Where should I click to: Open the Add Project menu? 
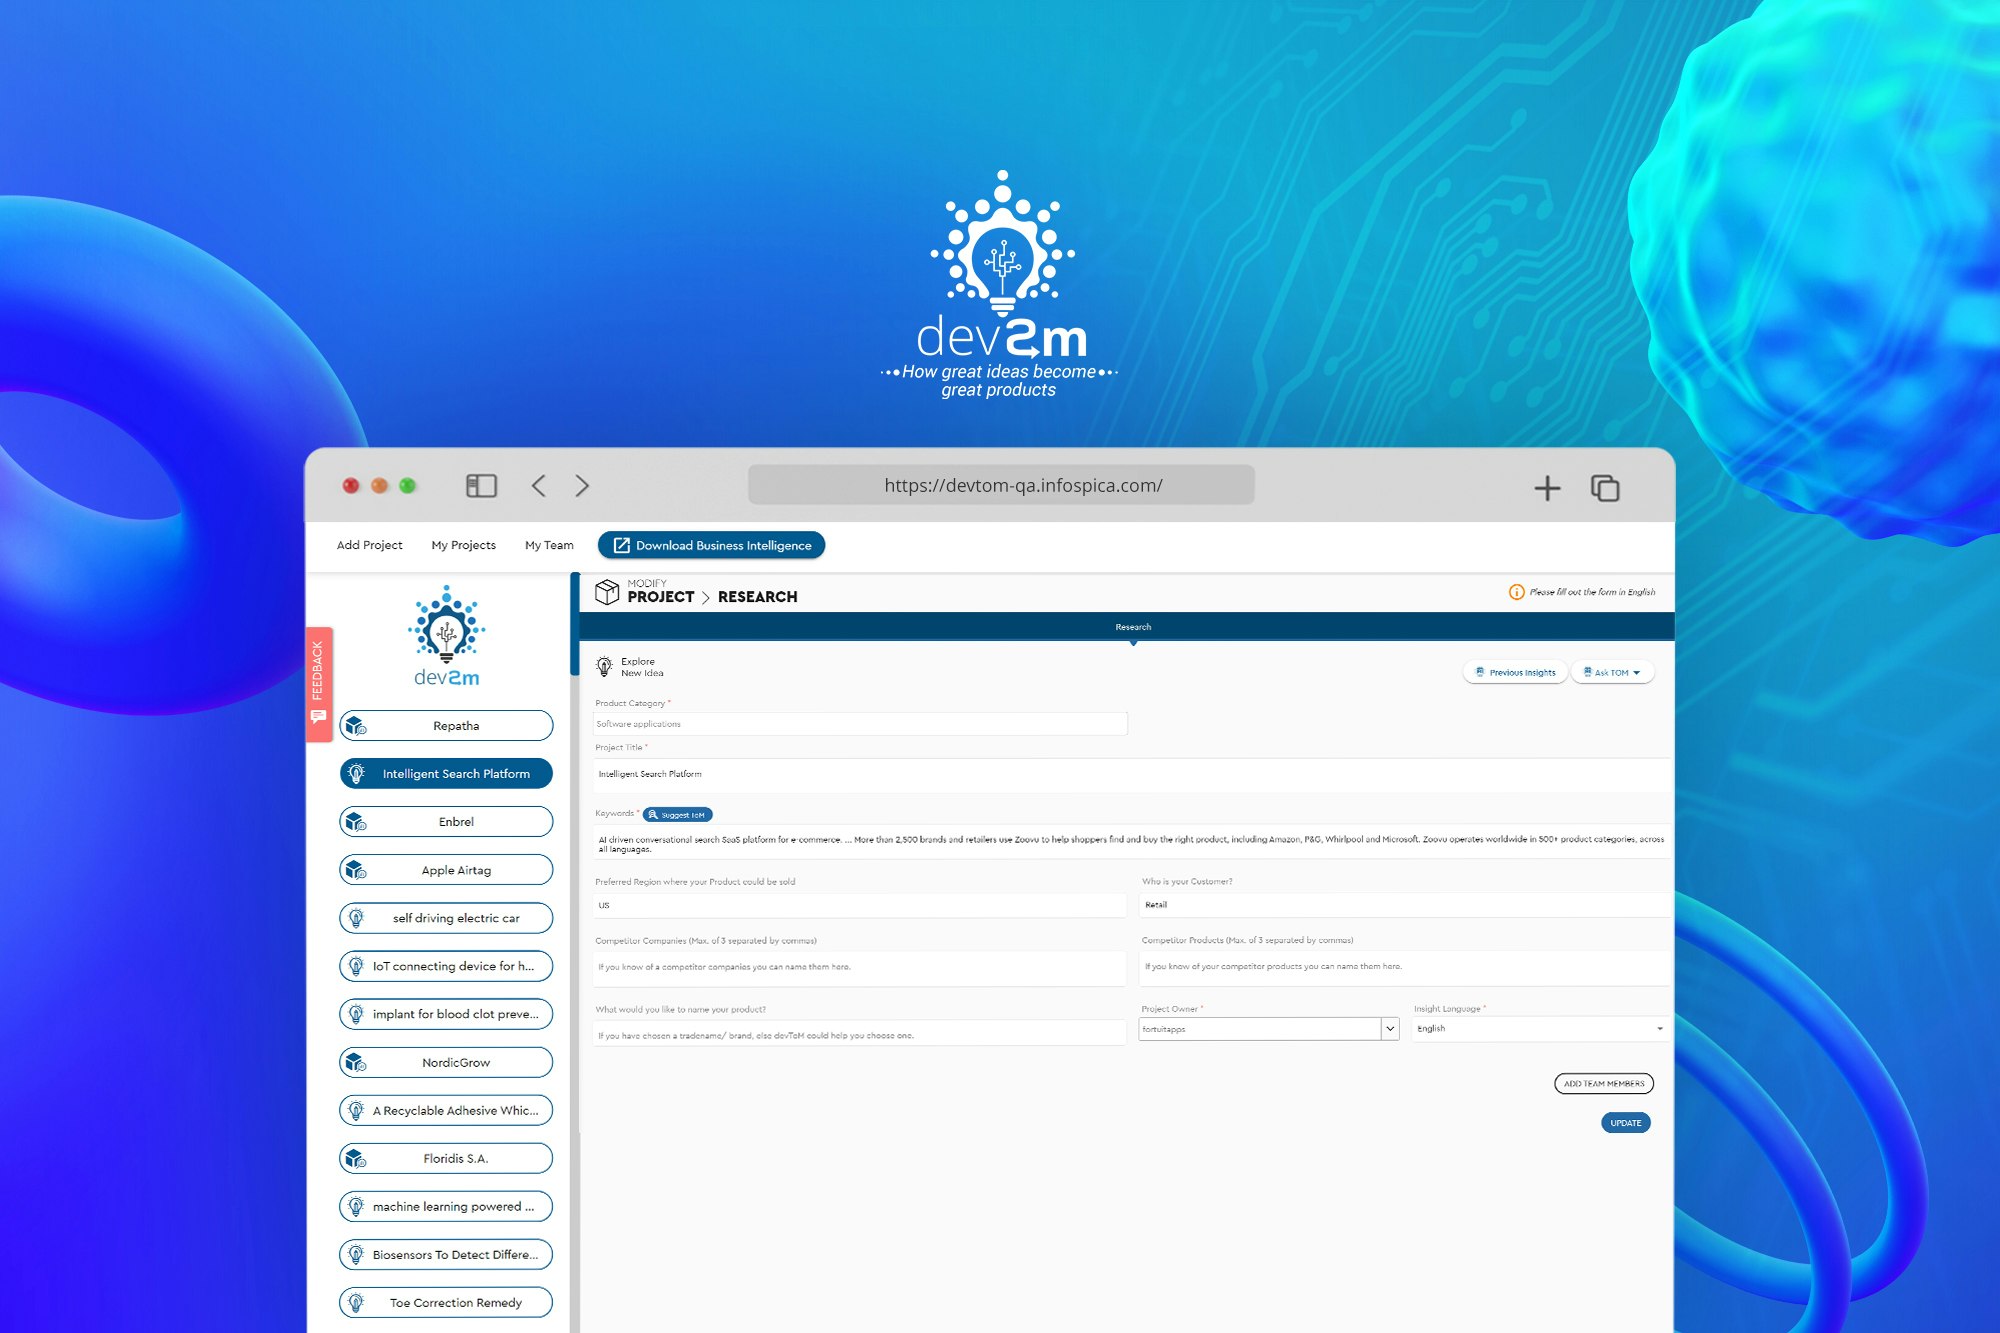pos(369,545)
